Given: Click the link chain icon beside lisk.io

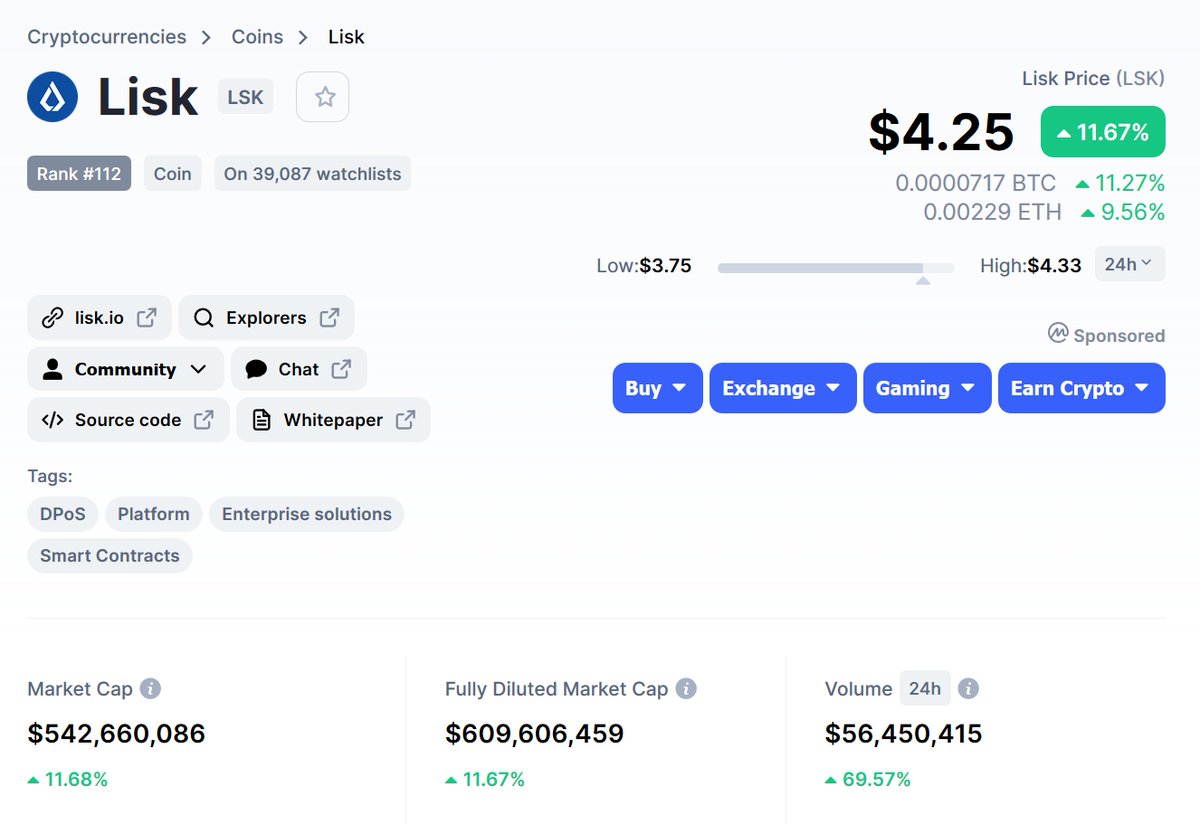Looking at the screenshot, I should [x=52, y=318].
